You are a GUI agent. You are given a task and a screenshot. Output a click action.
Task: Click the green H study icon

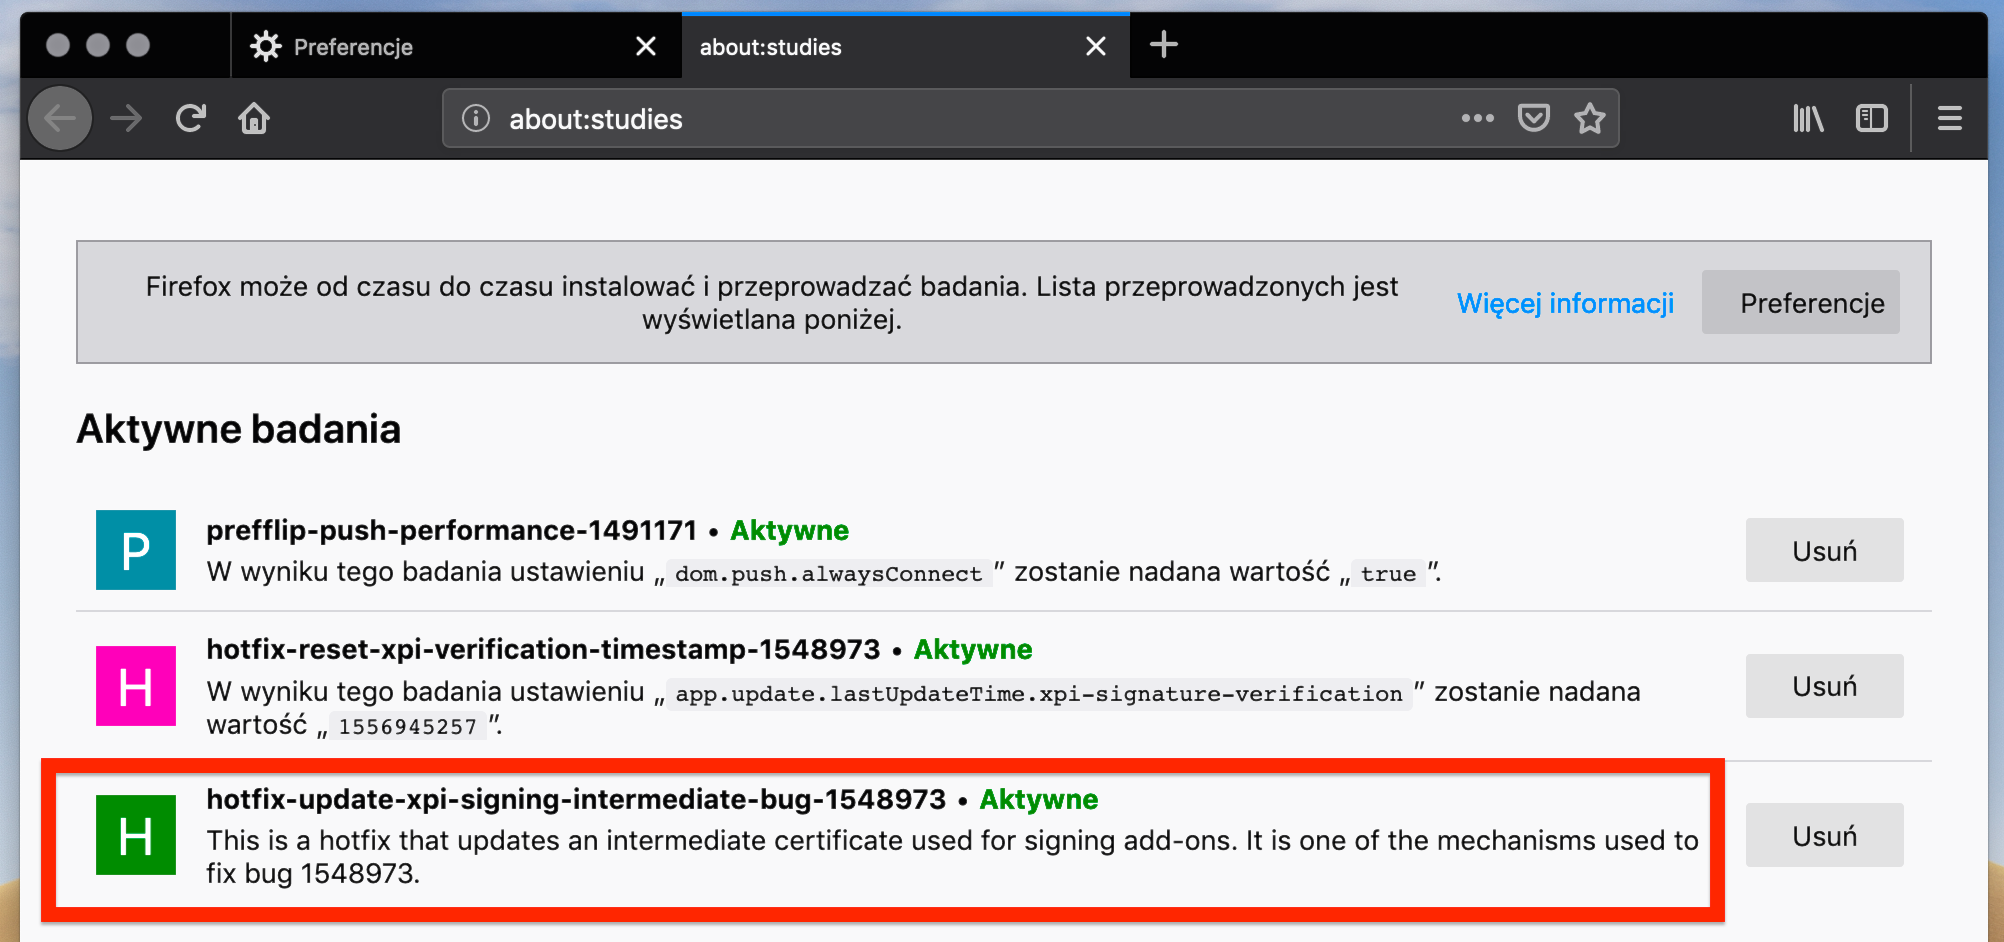click(x=136, y=835)
